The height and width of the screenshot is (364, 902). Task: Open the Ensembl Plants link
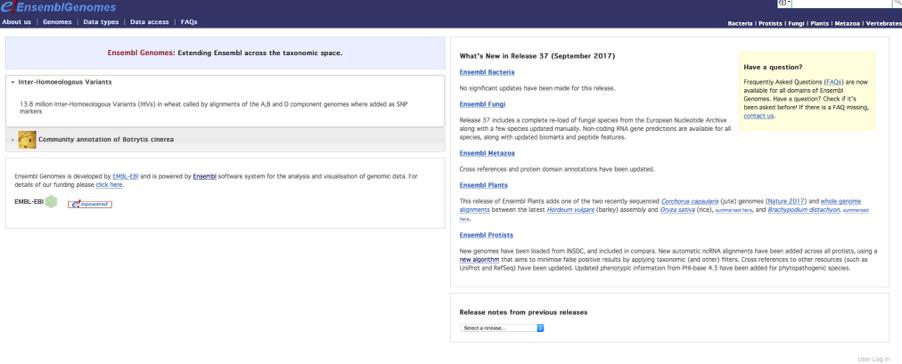(x=483, y=185)
